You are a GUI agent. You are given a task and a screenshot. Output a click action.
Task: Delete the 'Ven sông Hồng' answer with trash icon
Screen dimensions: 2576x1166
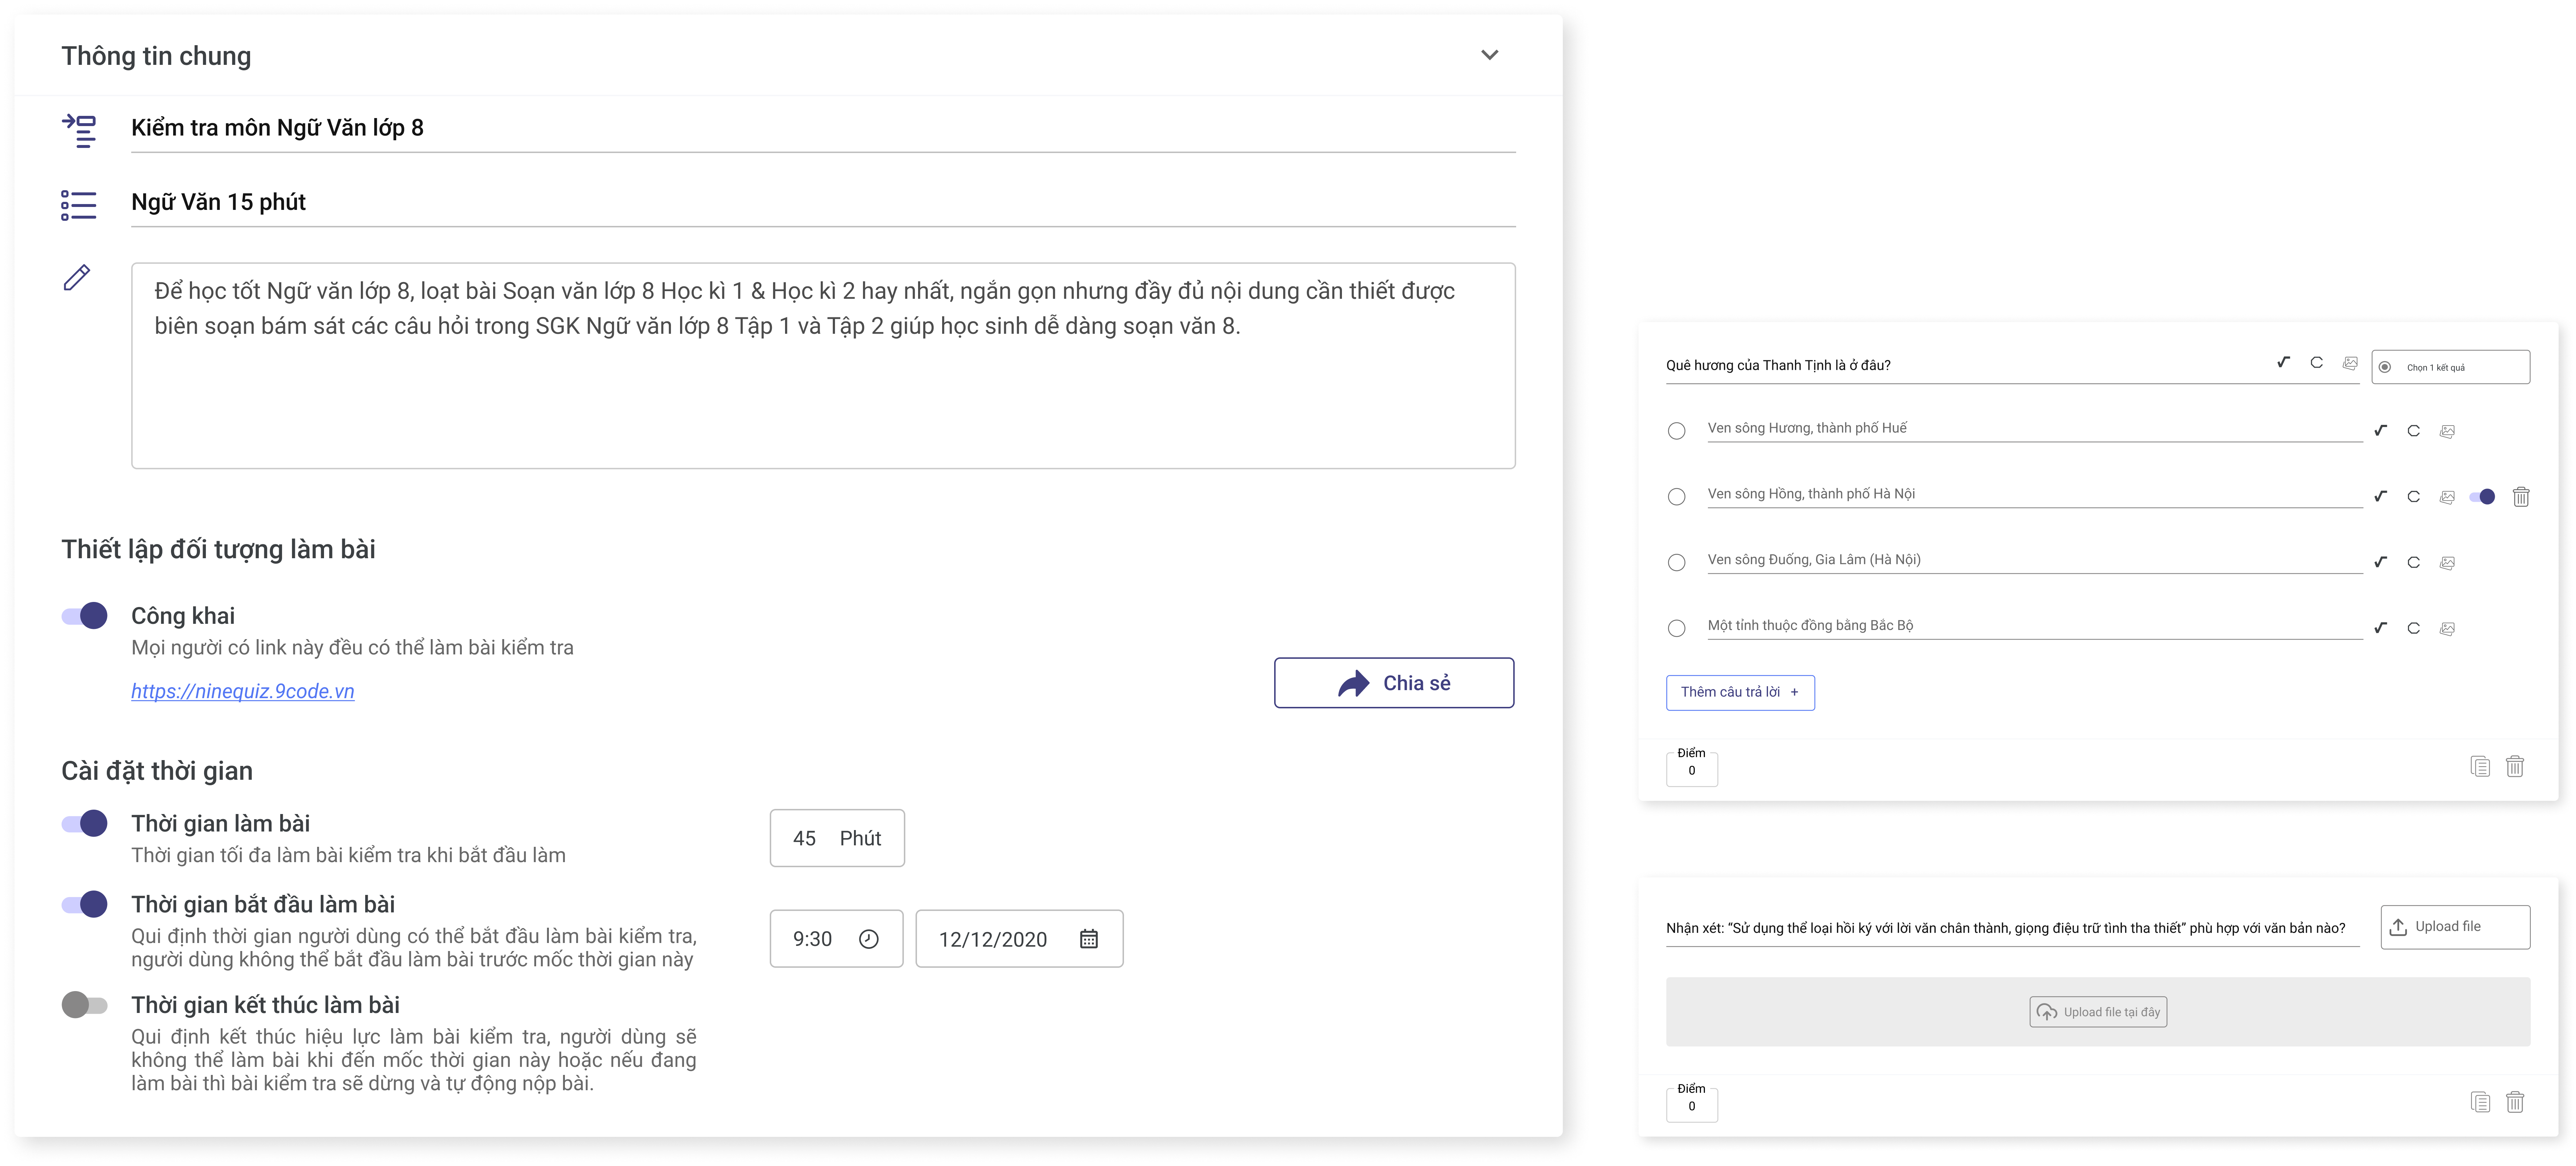click(2521, 497)
